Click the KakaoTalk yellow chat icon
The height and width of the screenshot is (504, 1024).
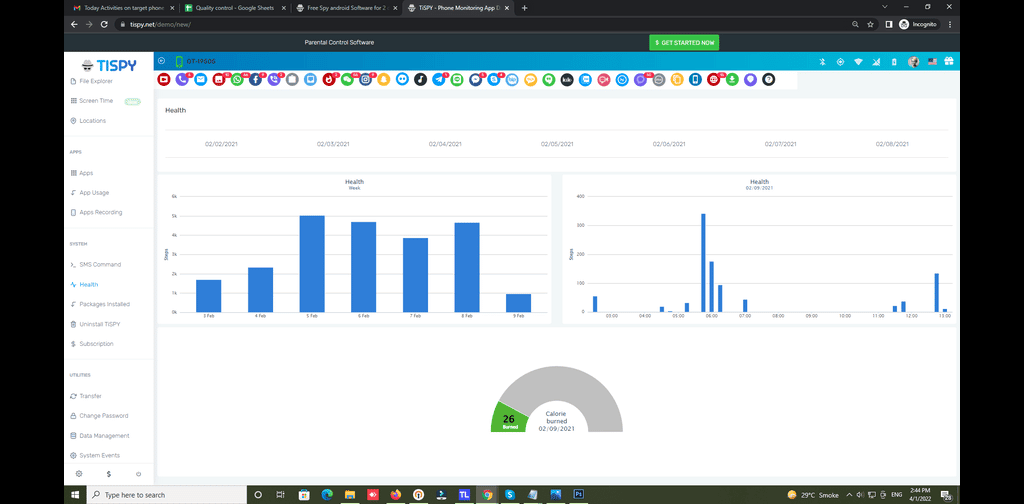tap(530, 80)
